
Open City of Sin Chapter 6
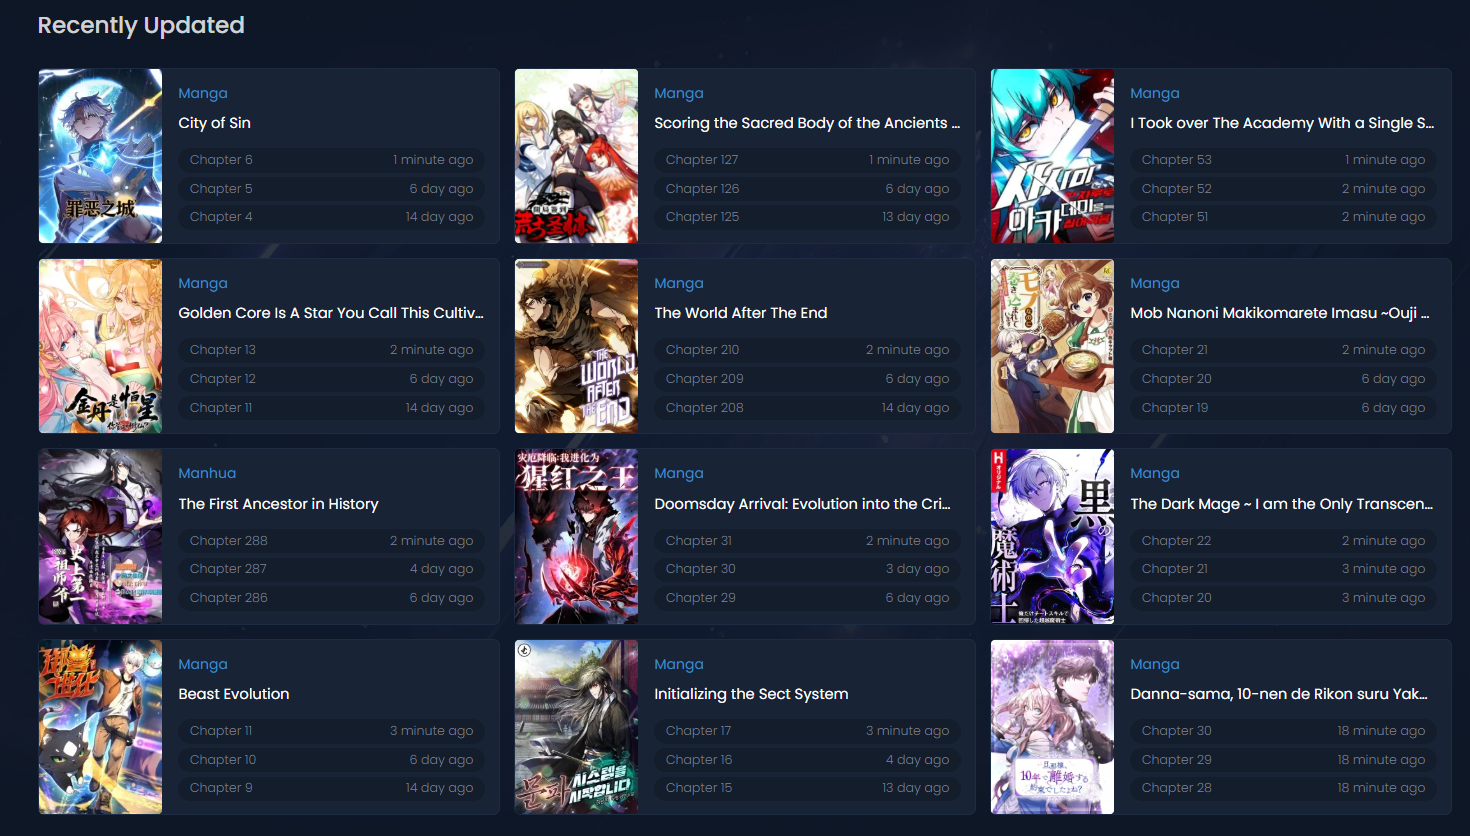(221, 160)
